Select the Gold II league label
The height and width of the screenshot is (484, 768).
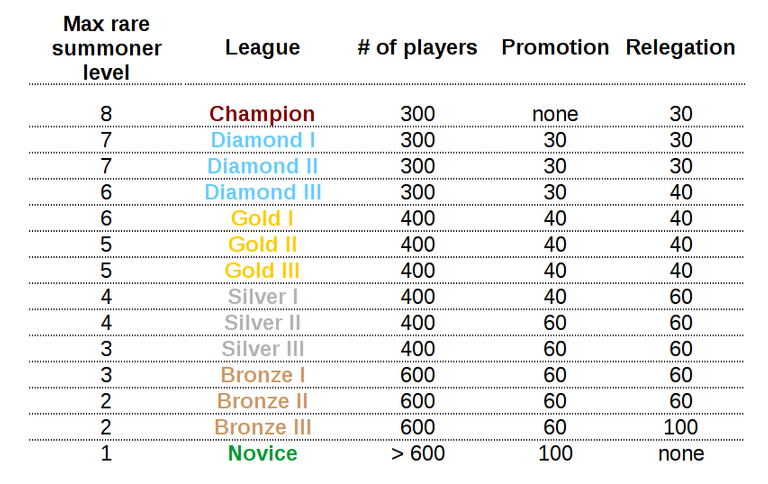click(x=262, y=244)
